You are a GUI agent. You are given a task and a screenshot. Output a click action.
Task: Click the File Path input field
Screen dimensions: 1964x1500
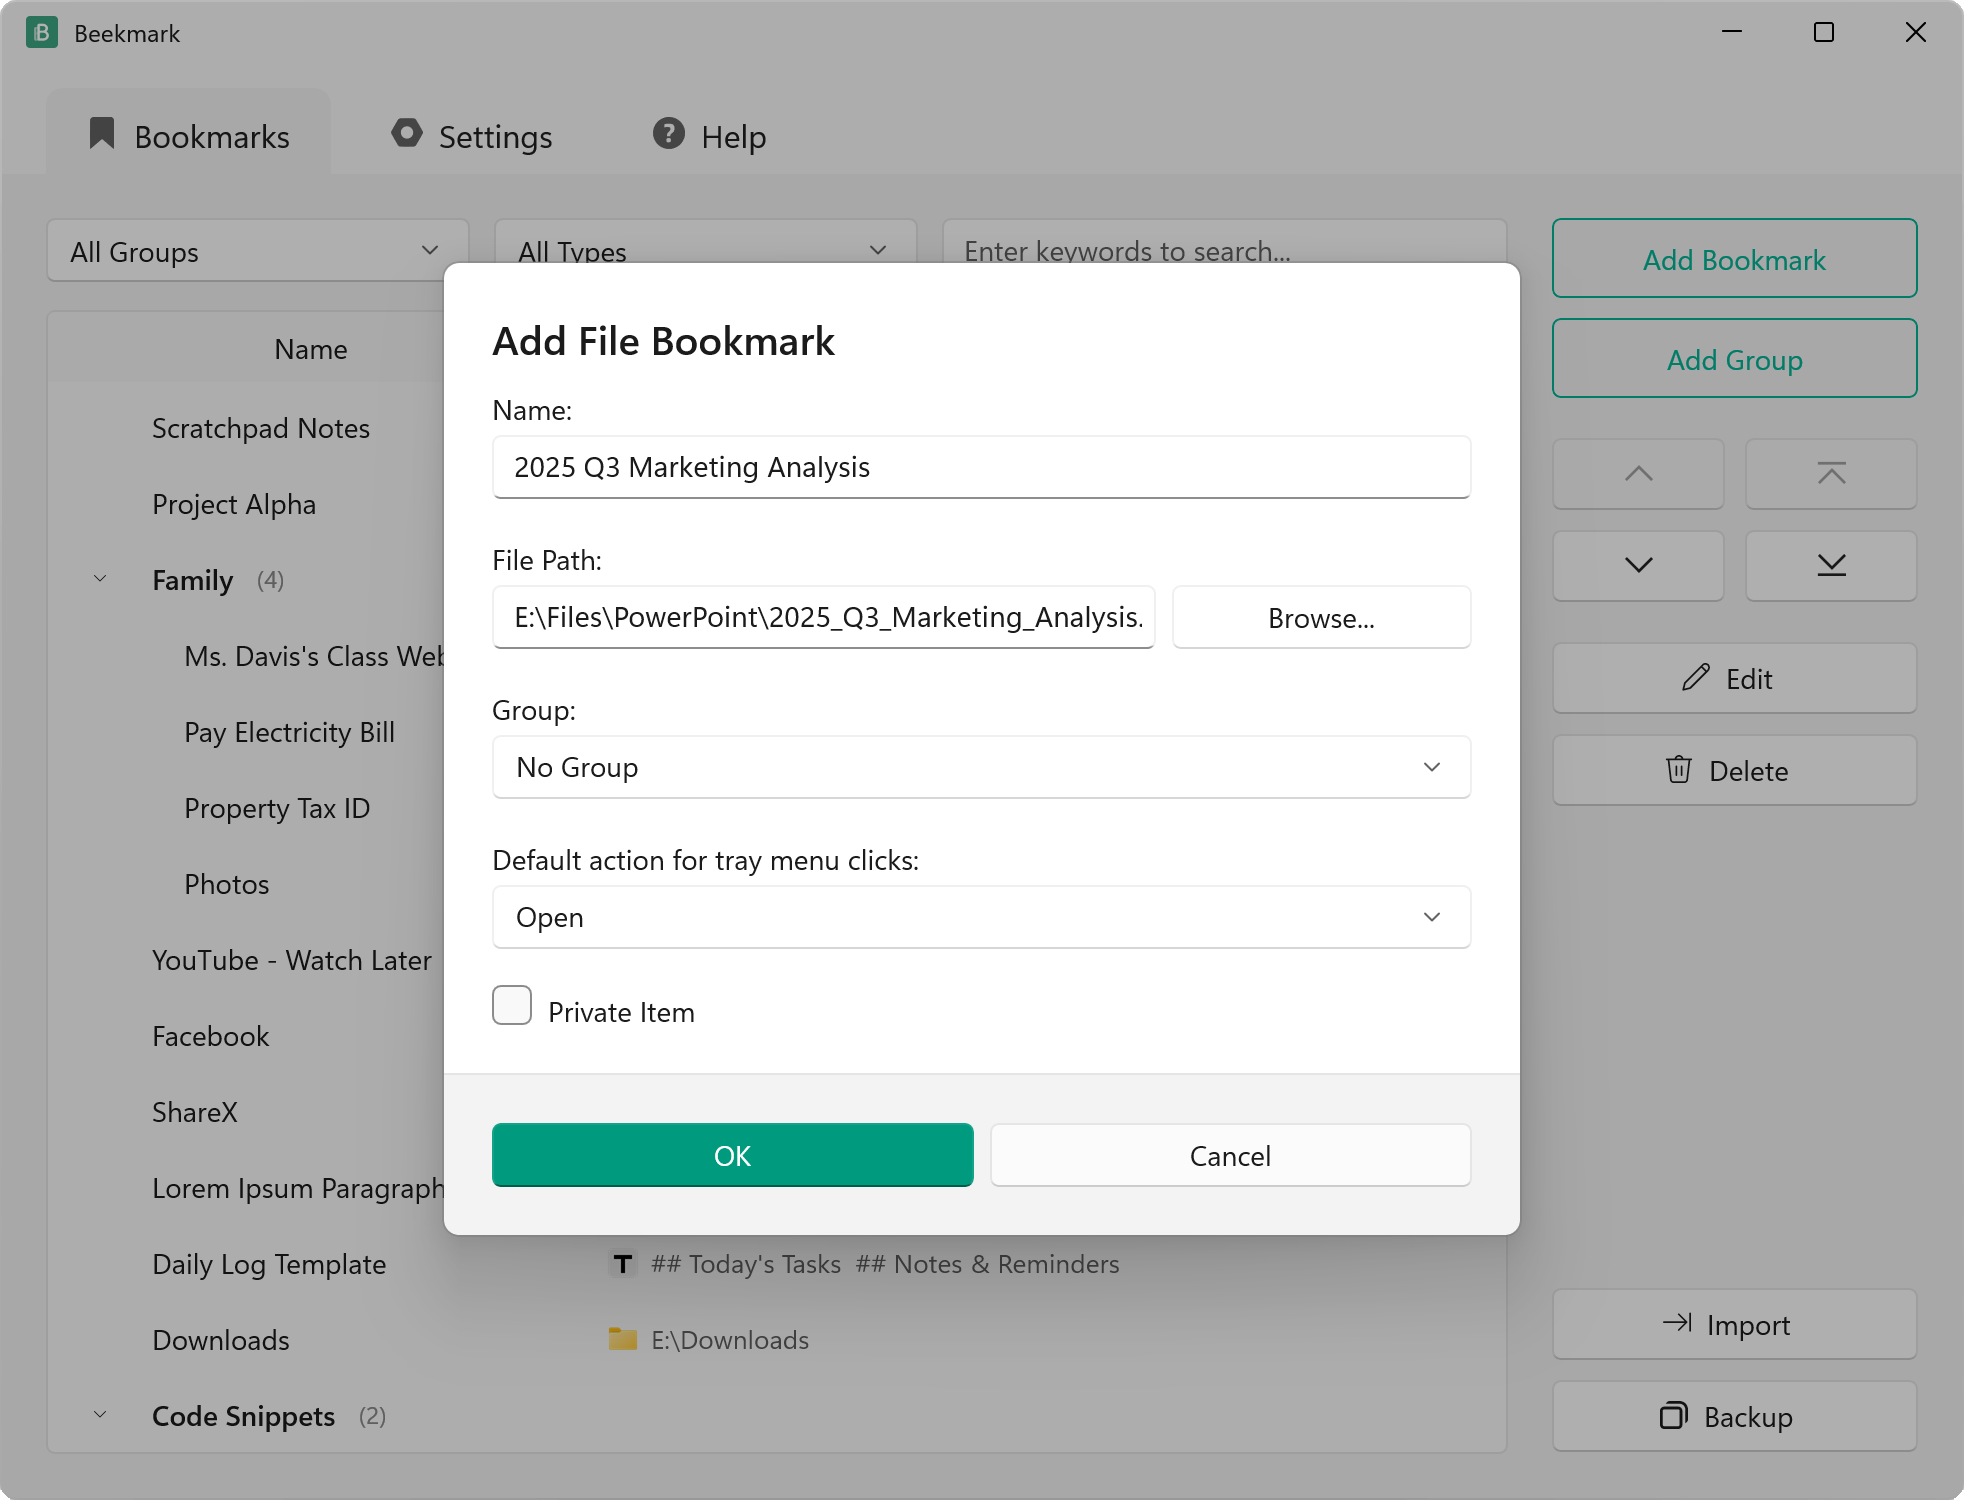823,617
